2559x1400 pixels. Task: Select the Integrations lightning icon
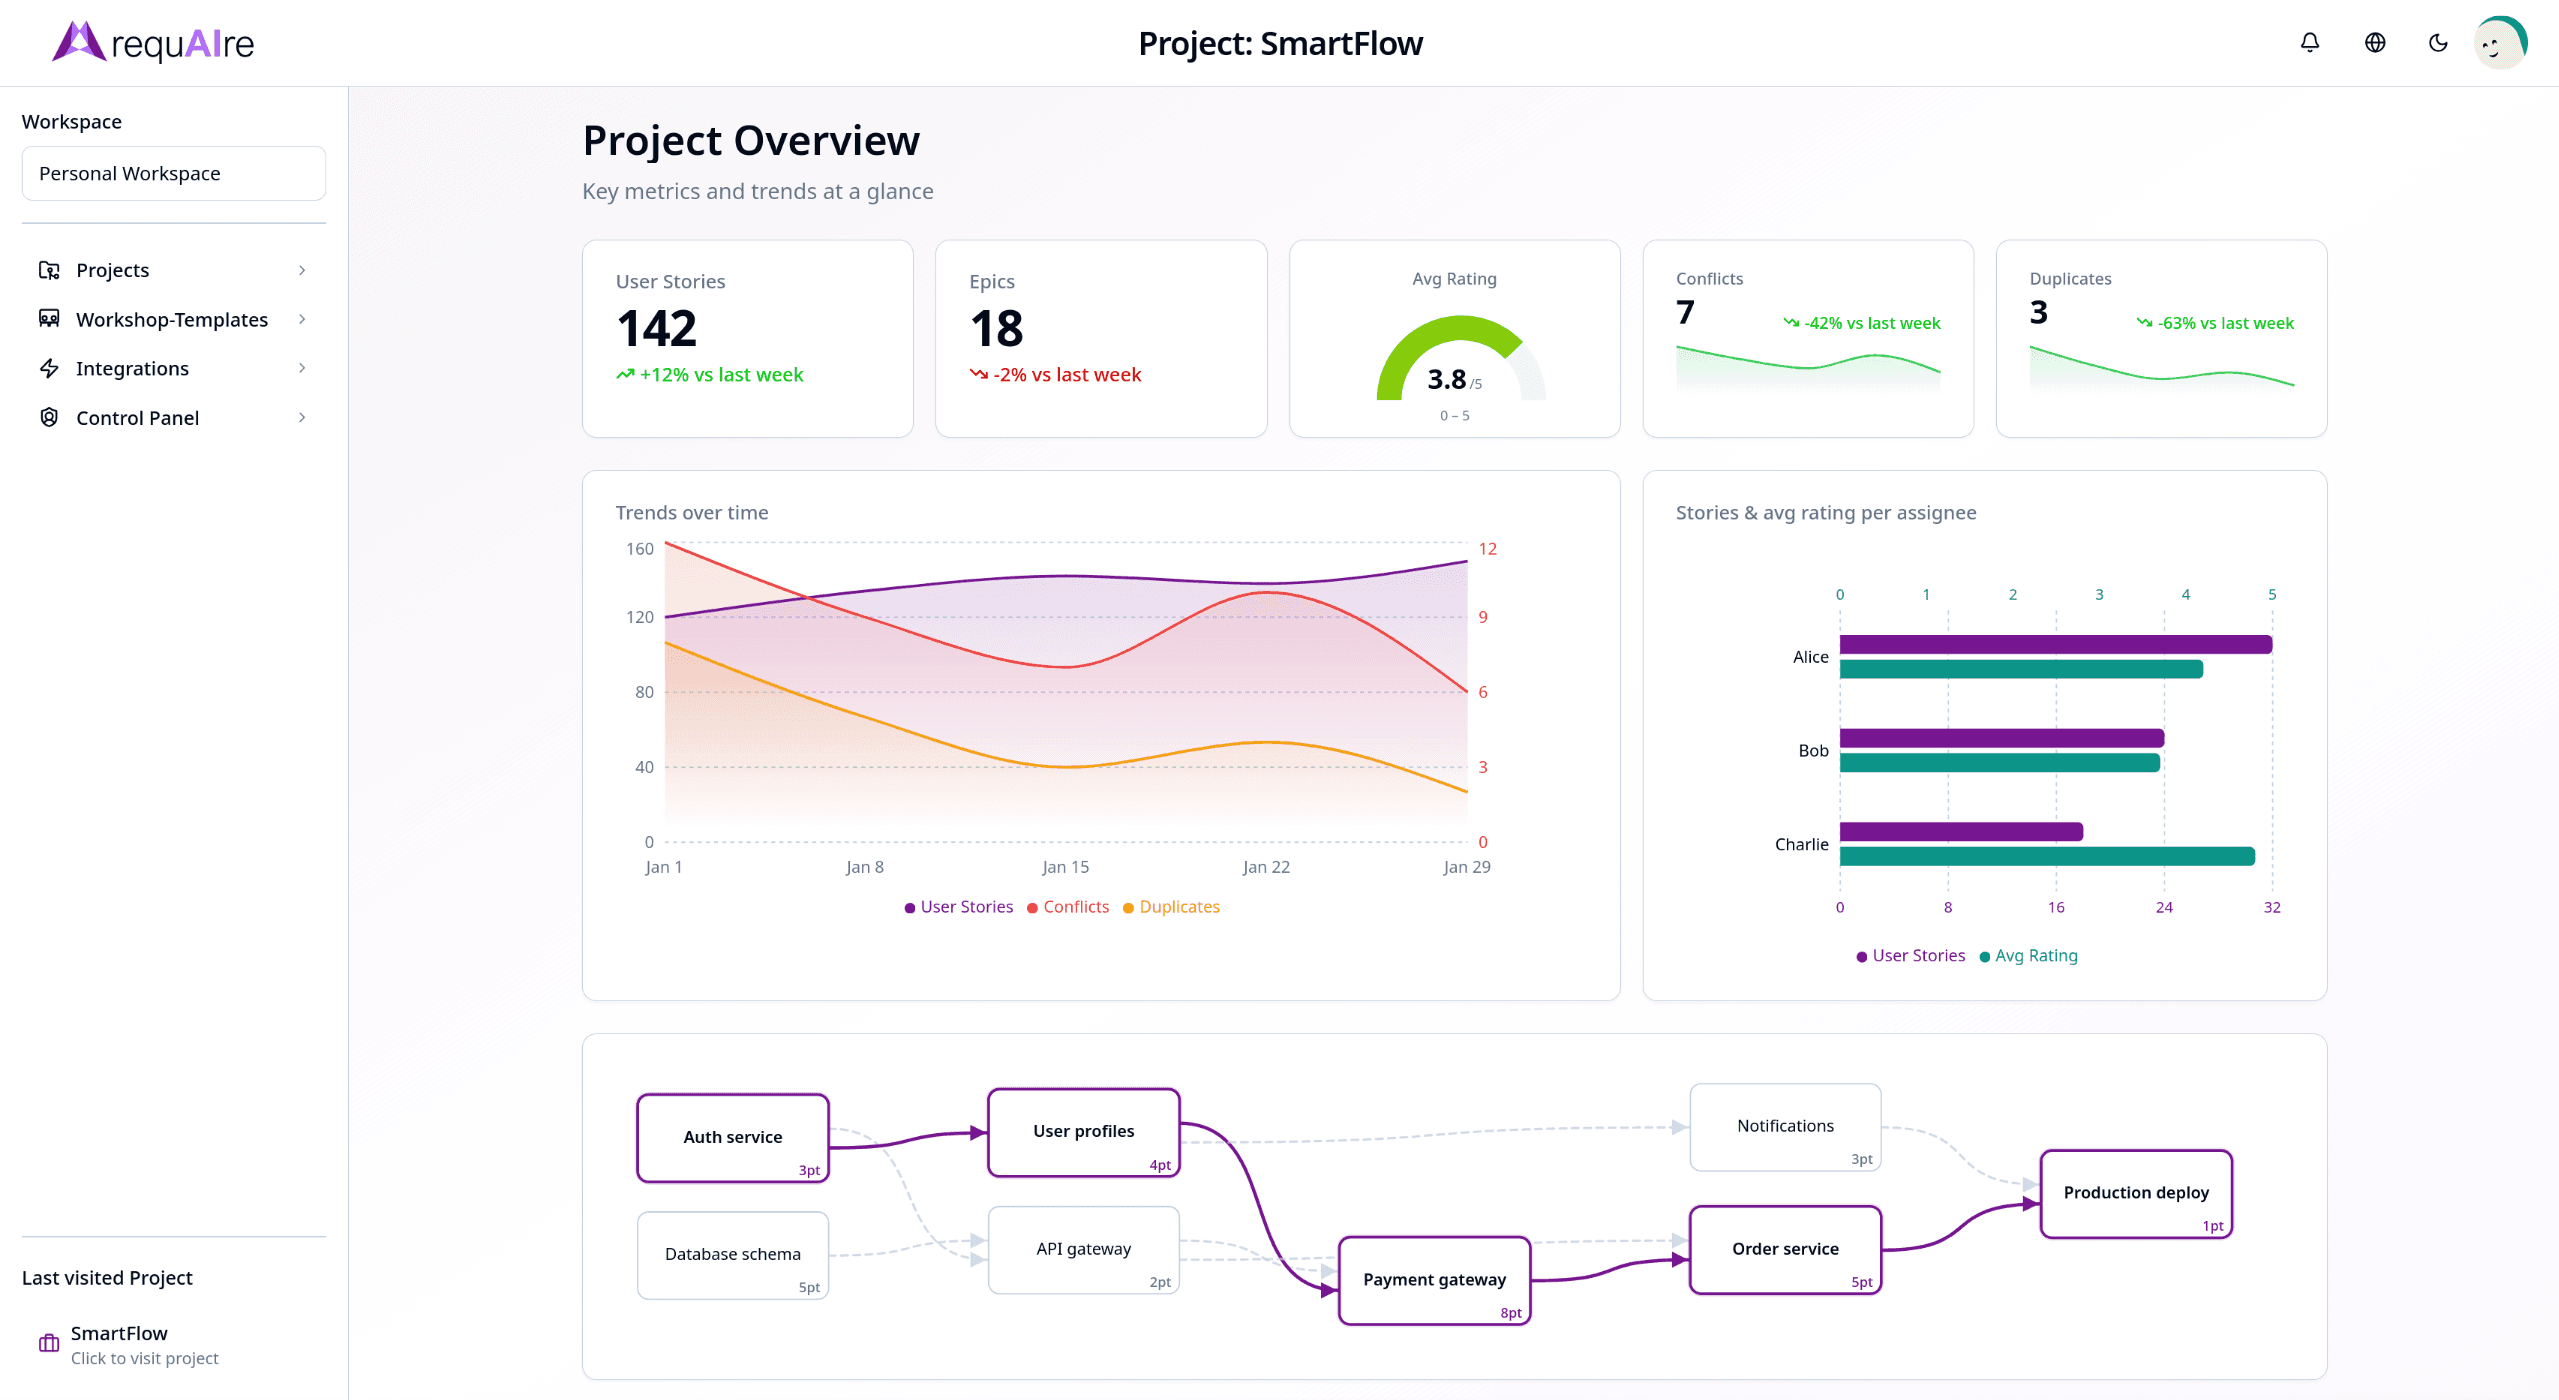point(48,368)
